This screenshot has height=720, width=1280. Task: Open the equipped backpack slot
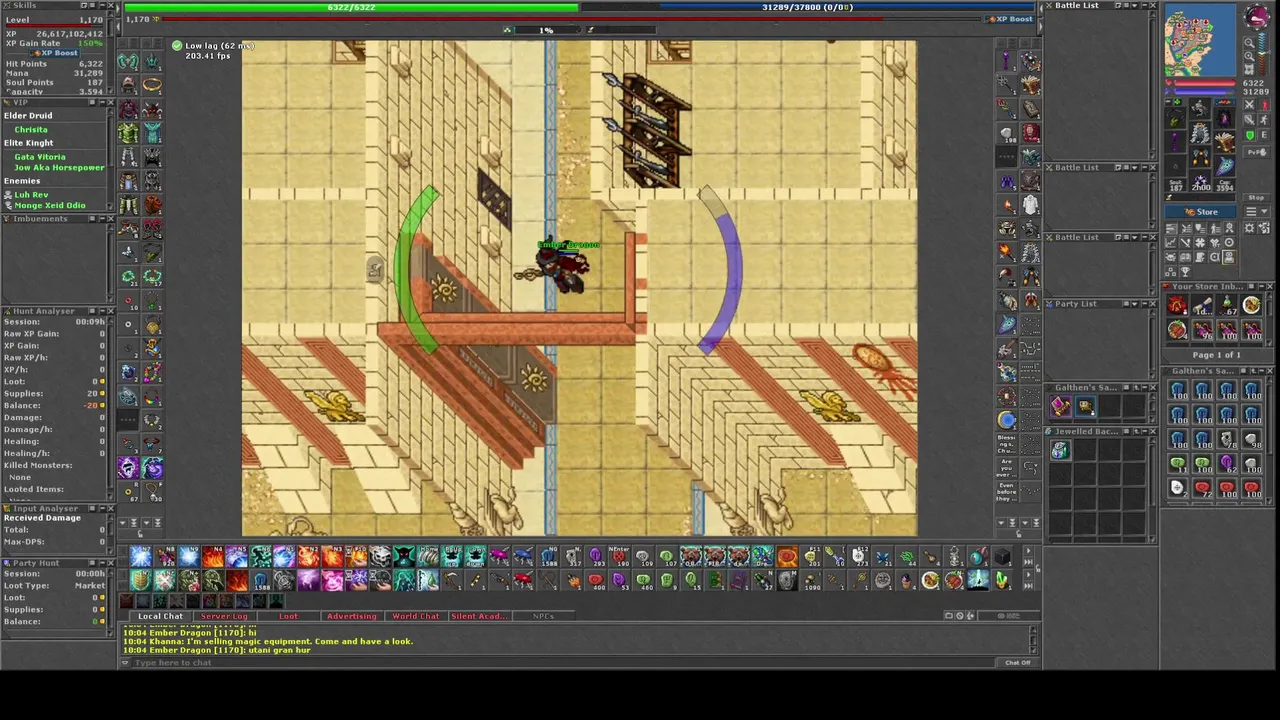(1225, 118)
